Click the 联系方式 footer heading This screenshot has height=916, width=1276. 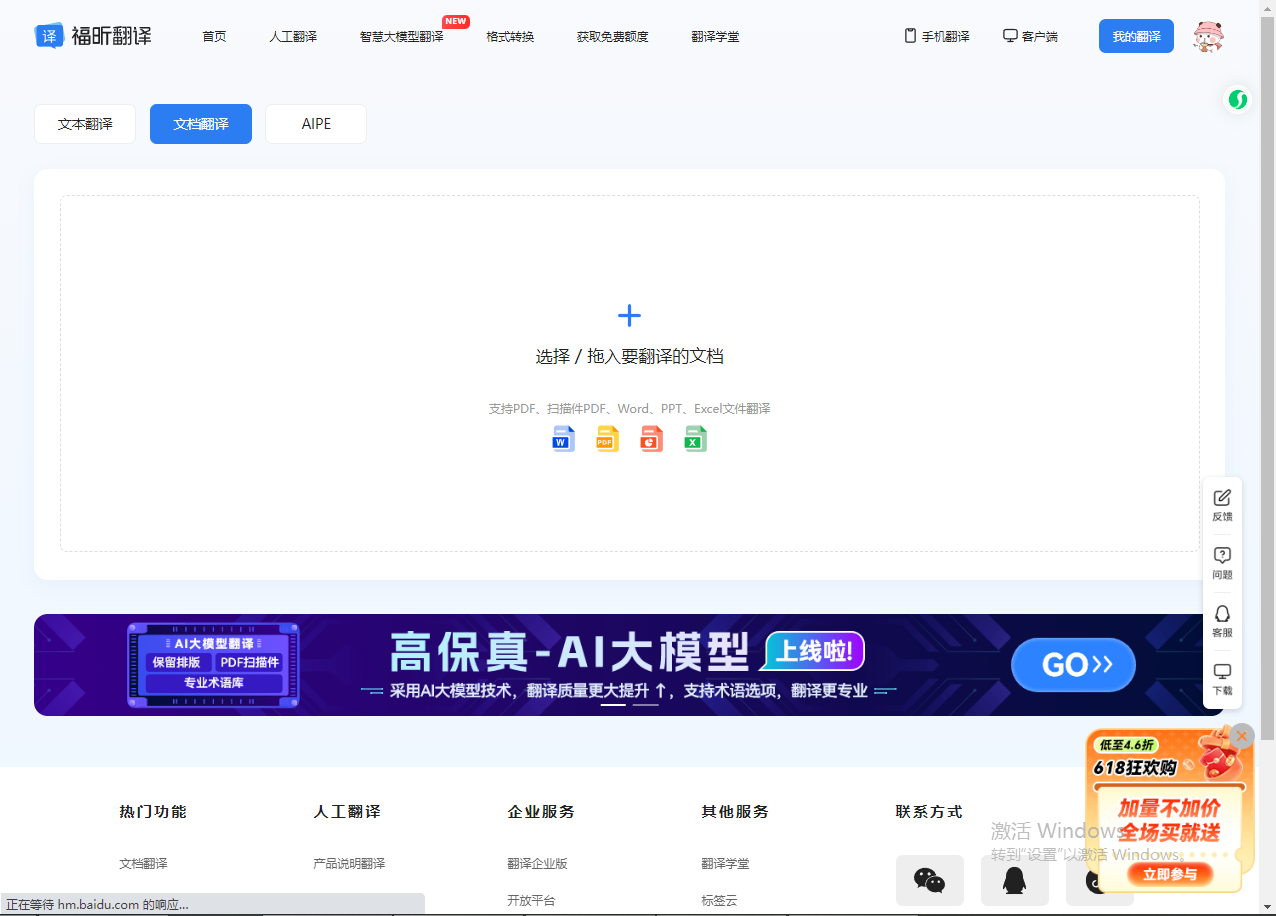coord(929,811)
